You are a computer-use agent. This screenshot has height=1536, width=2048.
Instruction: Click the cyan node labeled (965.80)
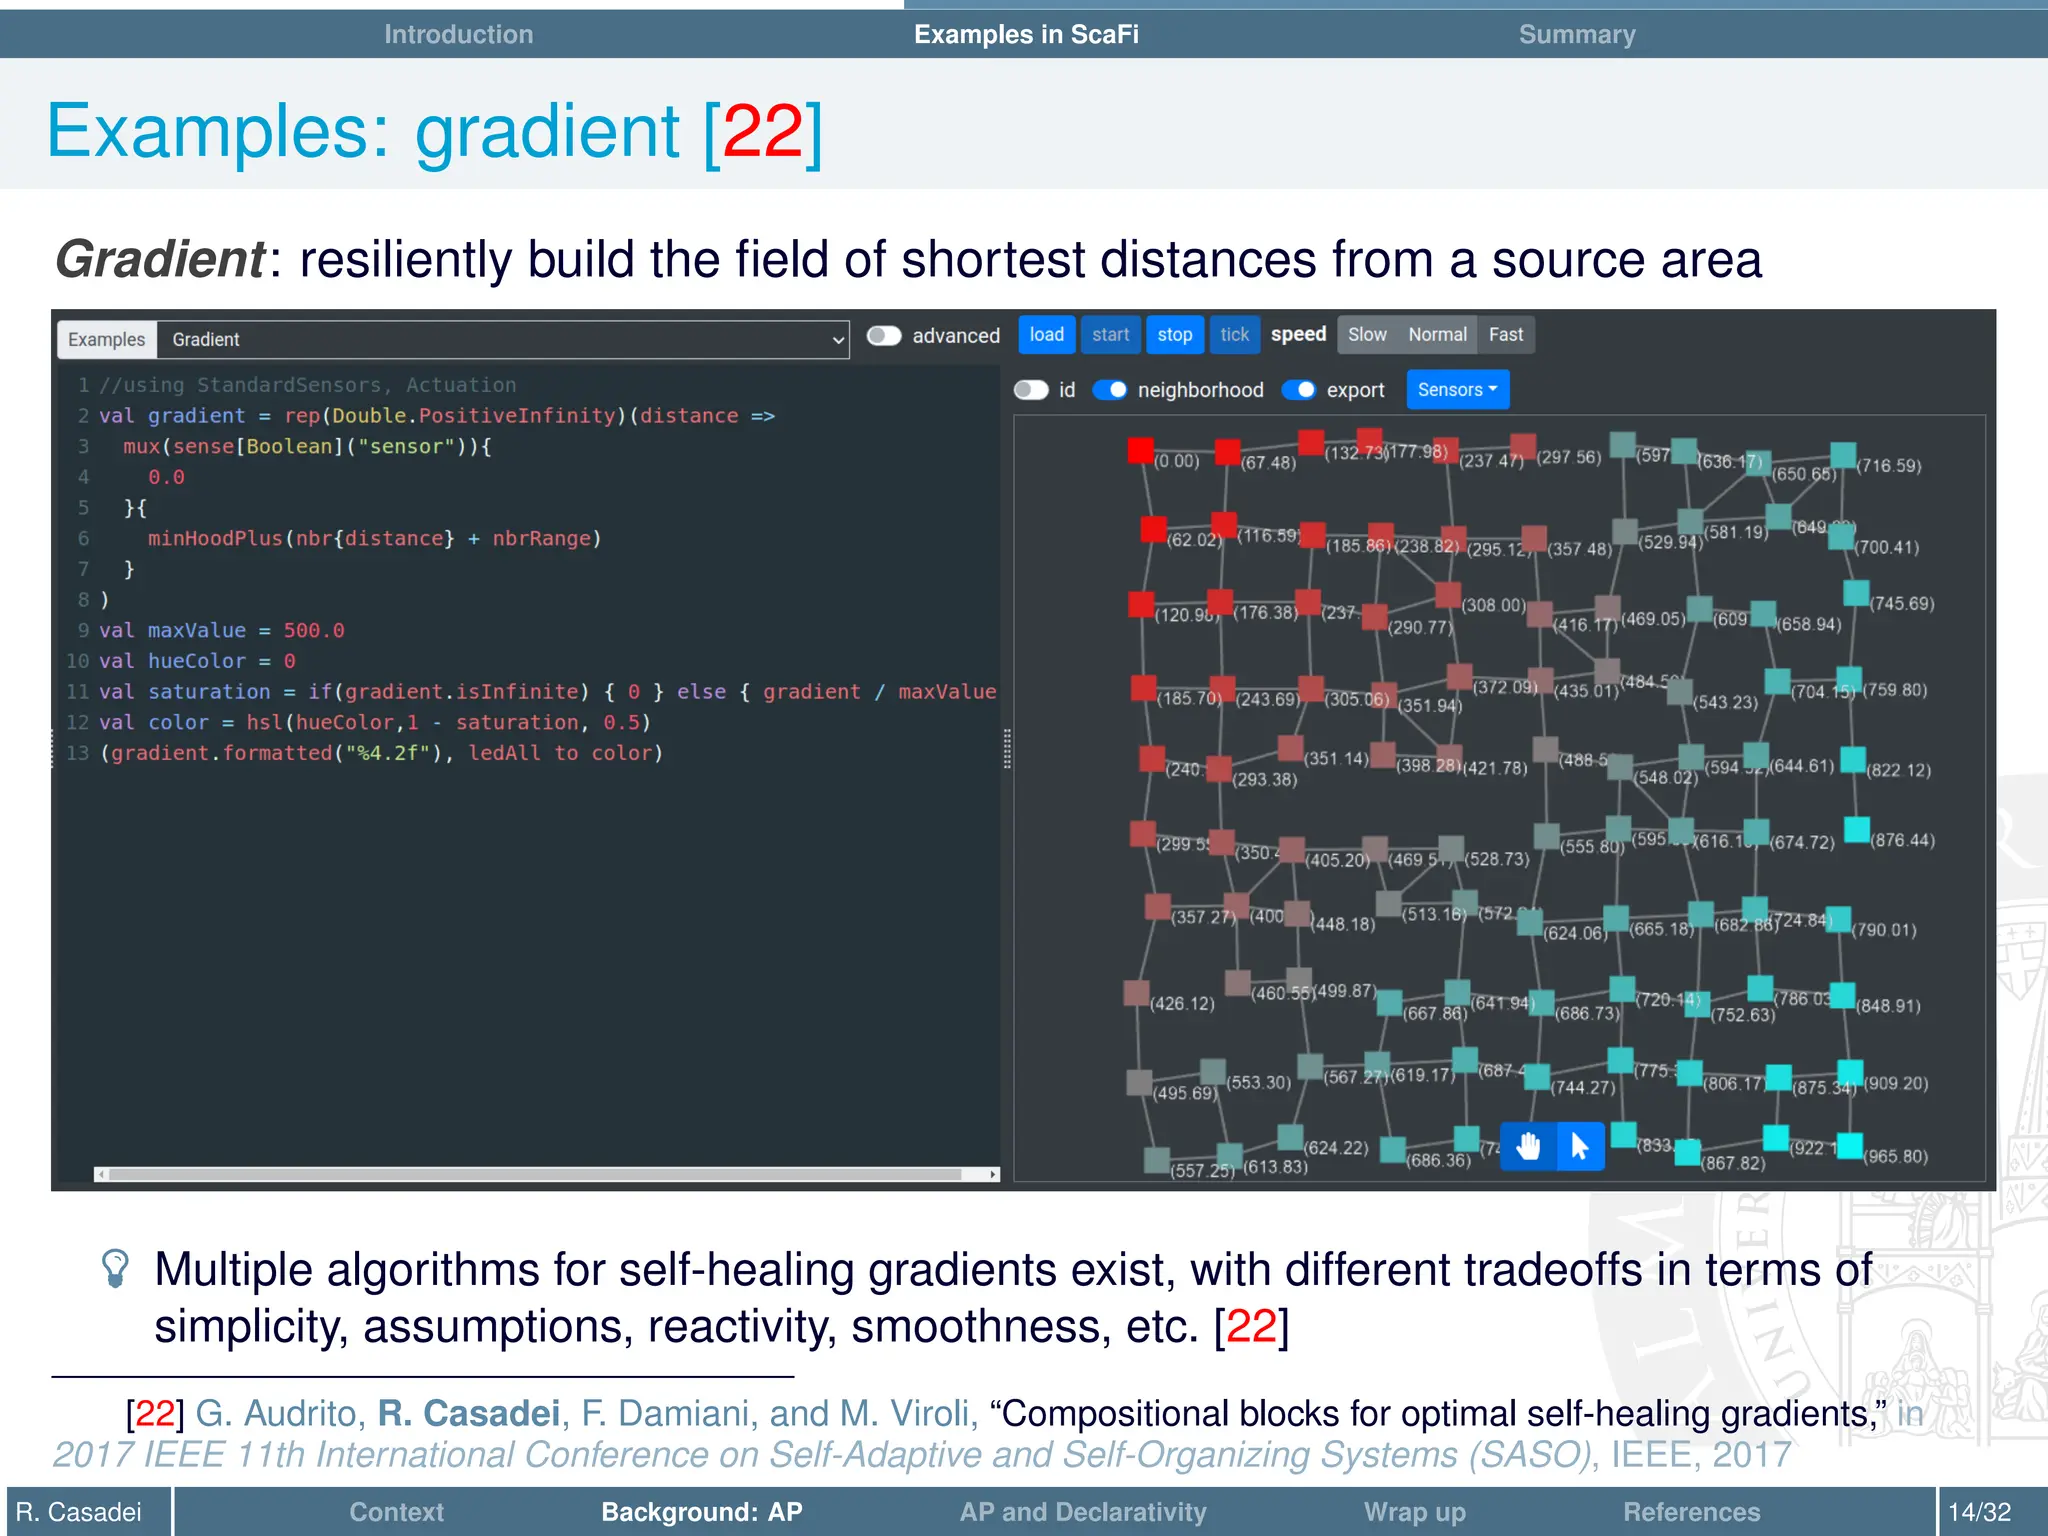pos(1851,1146)
